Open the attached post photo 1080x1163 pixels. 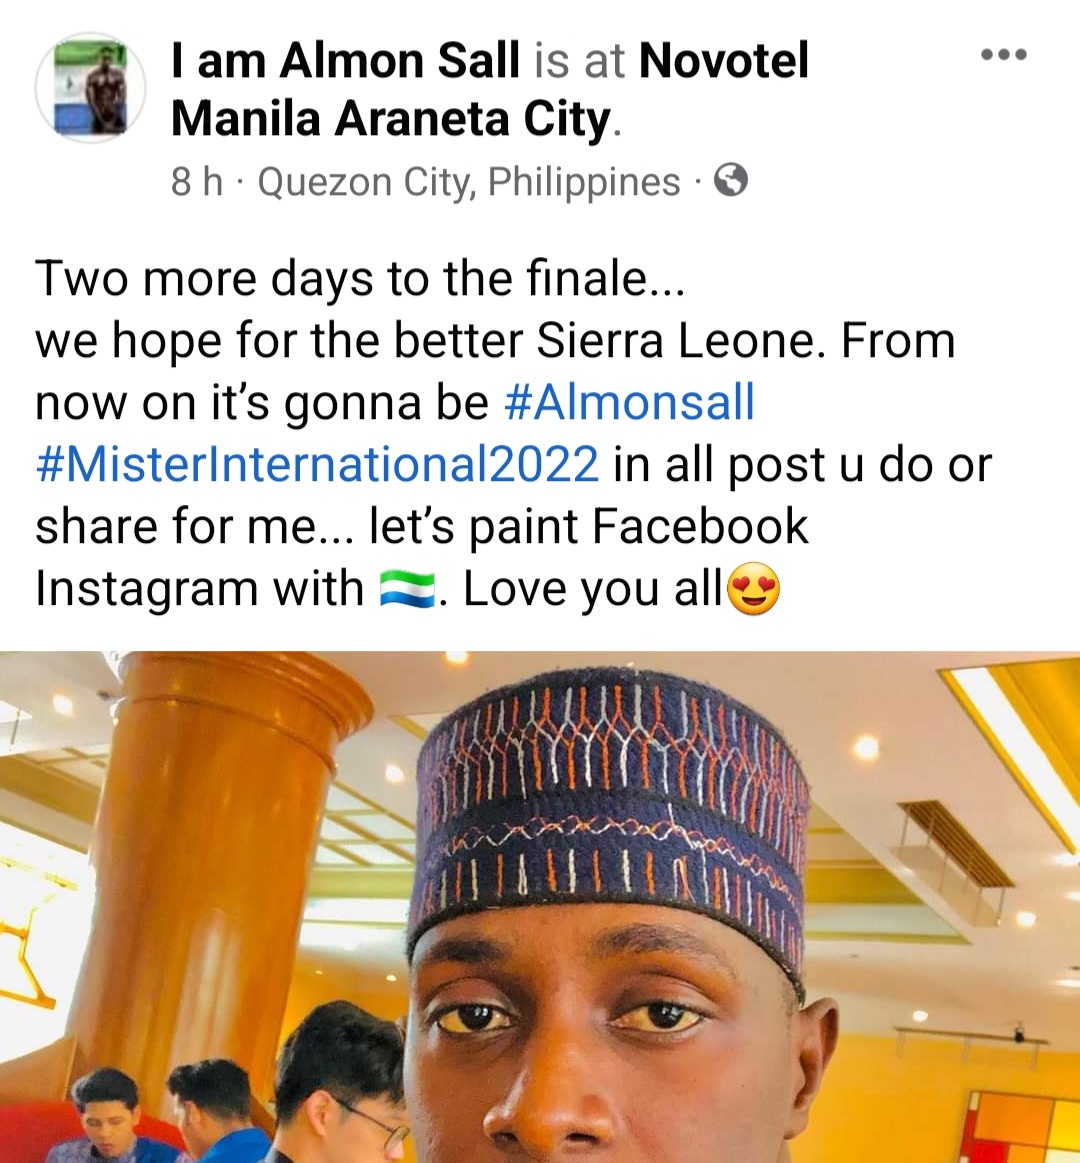[540, 906]
